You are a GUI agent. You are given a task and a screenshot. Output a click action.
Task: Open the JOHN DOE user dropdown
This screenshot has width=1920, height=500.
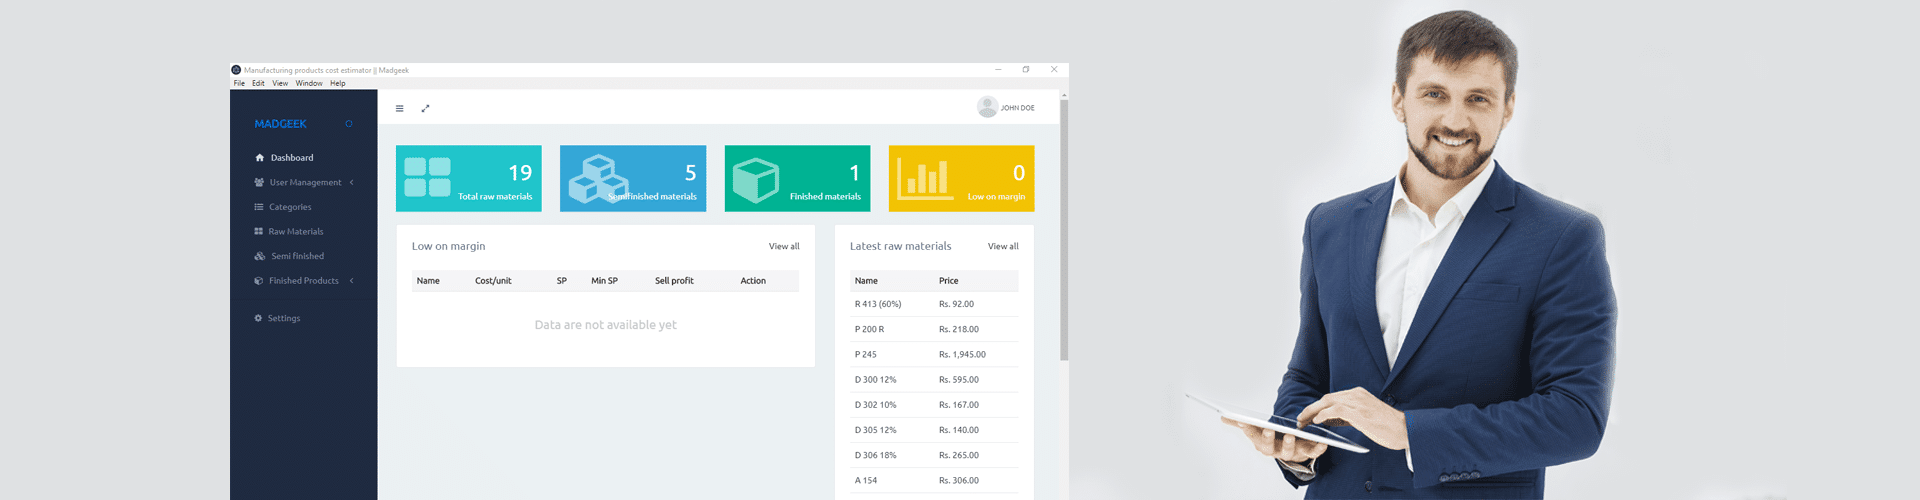point(1018,108)
